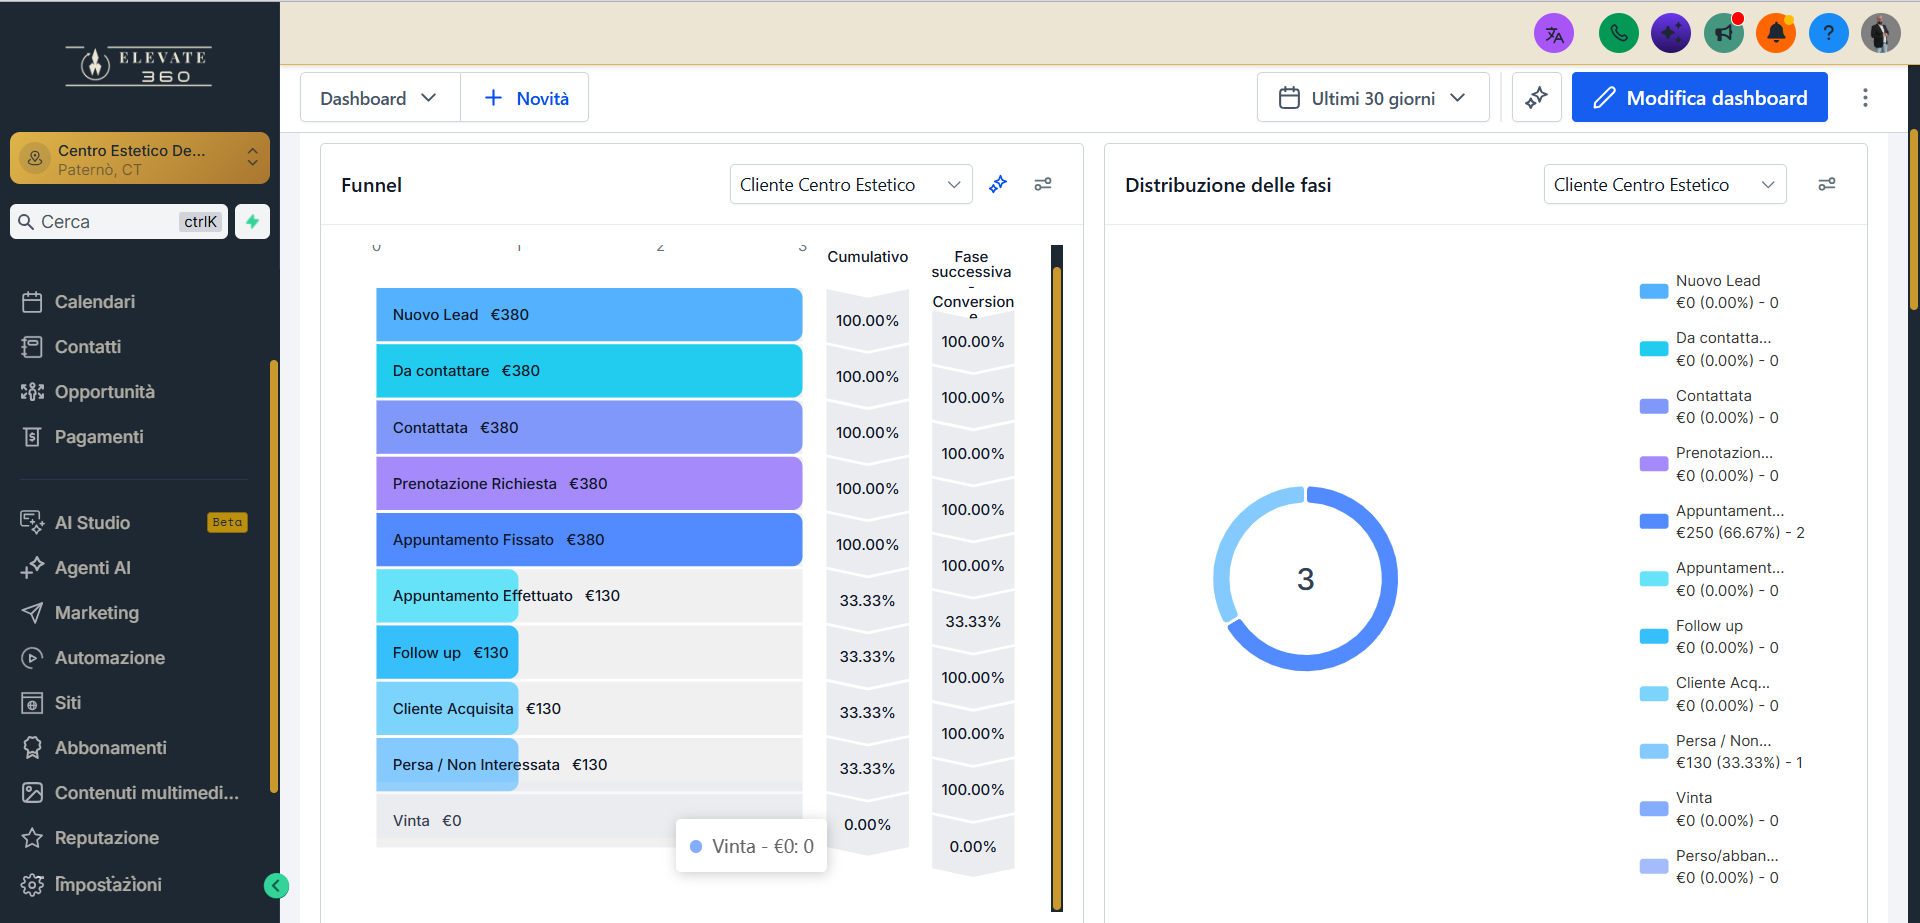Open the purple AI sparkle assistant icon
This screenshot has width=1920, height=923.
pos(1671,34)
